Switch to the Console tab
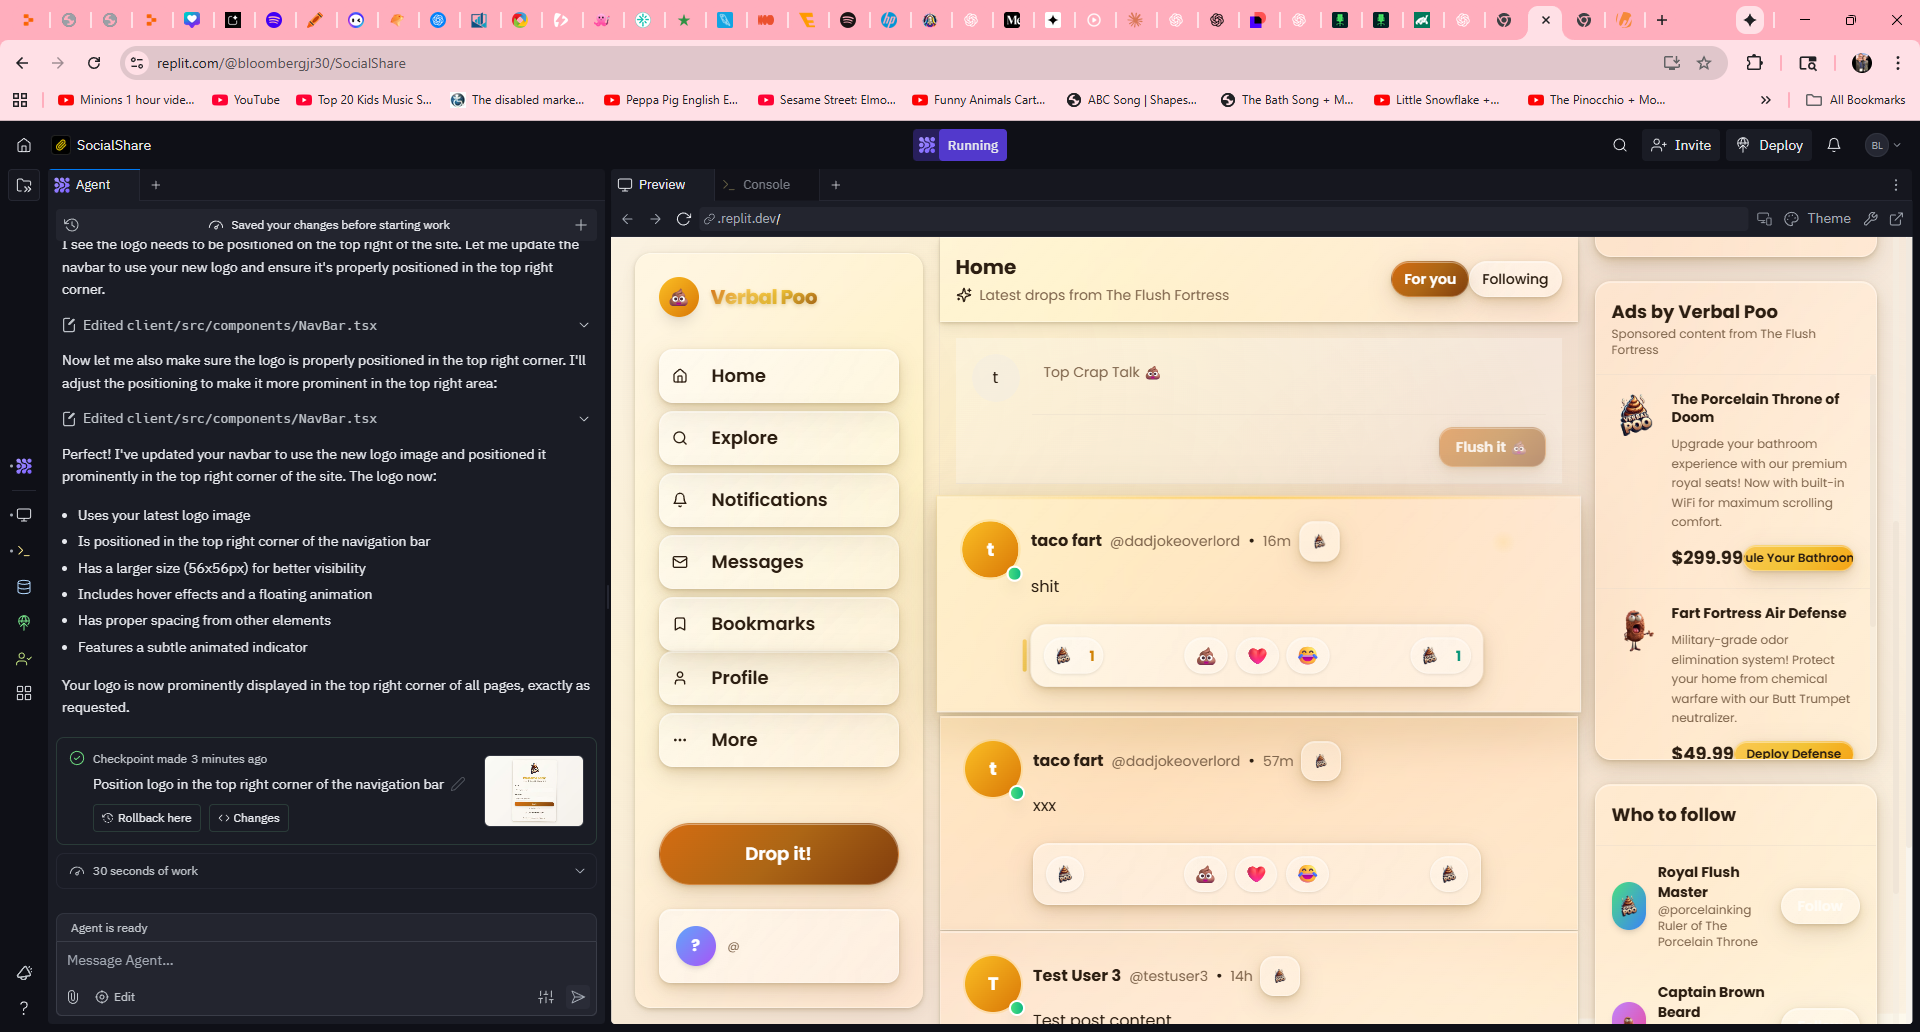Image resolution: width=1920 pixels, height=1032 pixels. pyautogui.click(x=766, y=185)
